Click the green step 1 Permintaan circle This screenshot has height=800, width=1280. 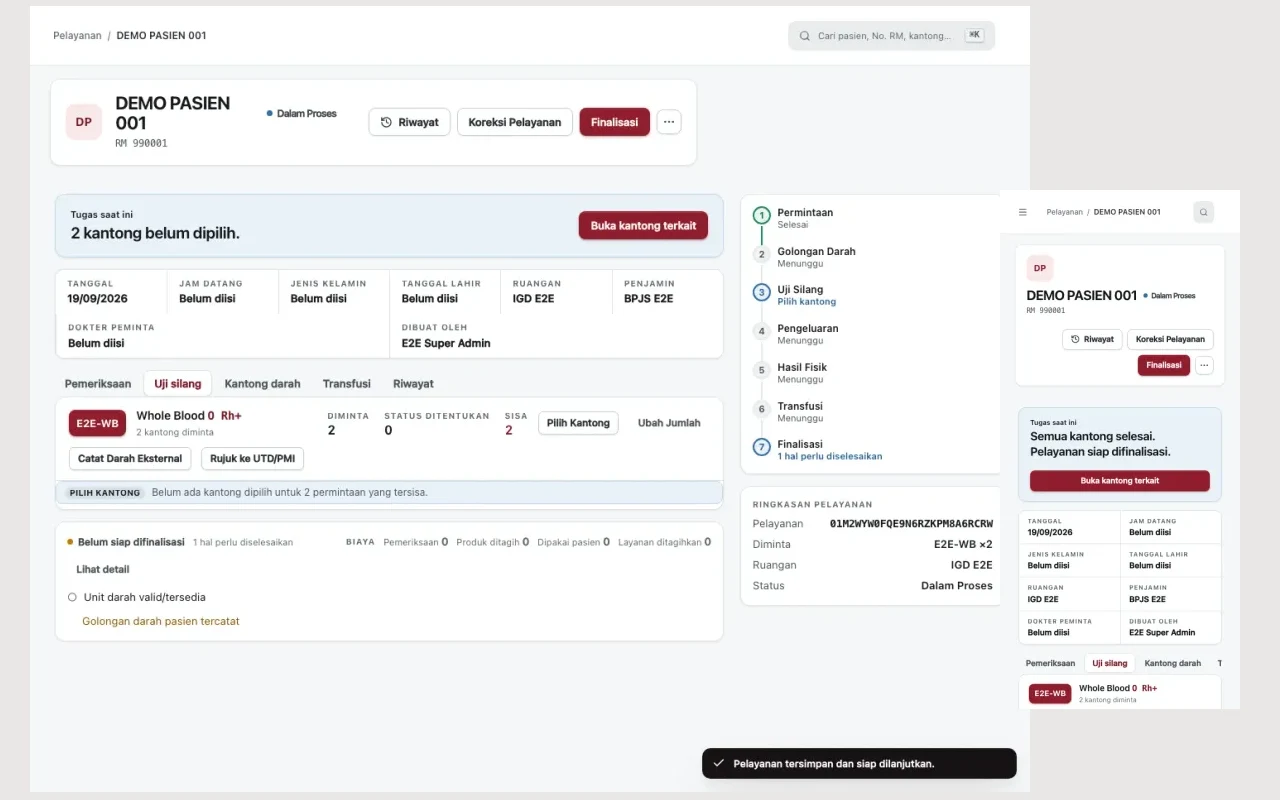761,215
